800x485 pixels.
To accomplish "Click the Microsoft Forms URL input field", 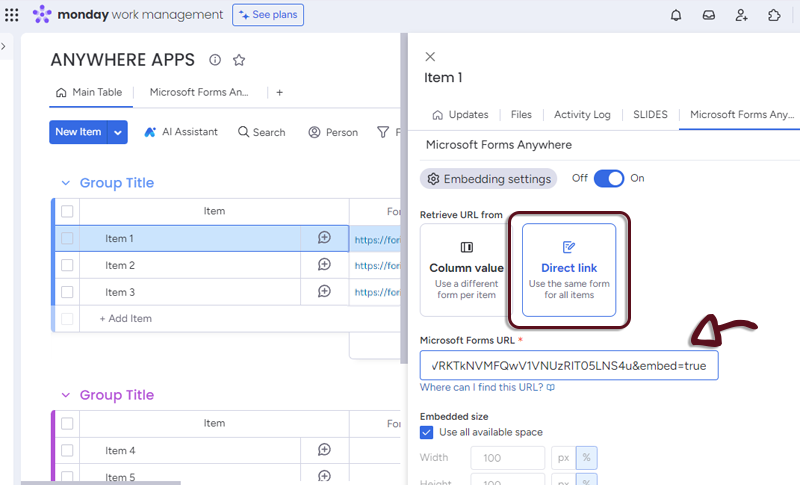I will coord(568,366).
